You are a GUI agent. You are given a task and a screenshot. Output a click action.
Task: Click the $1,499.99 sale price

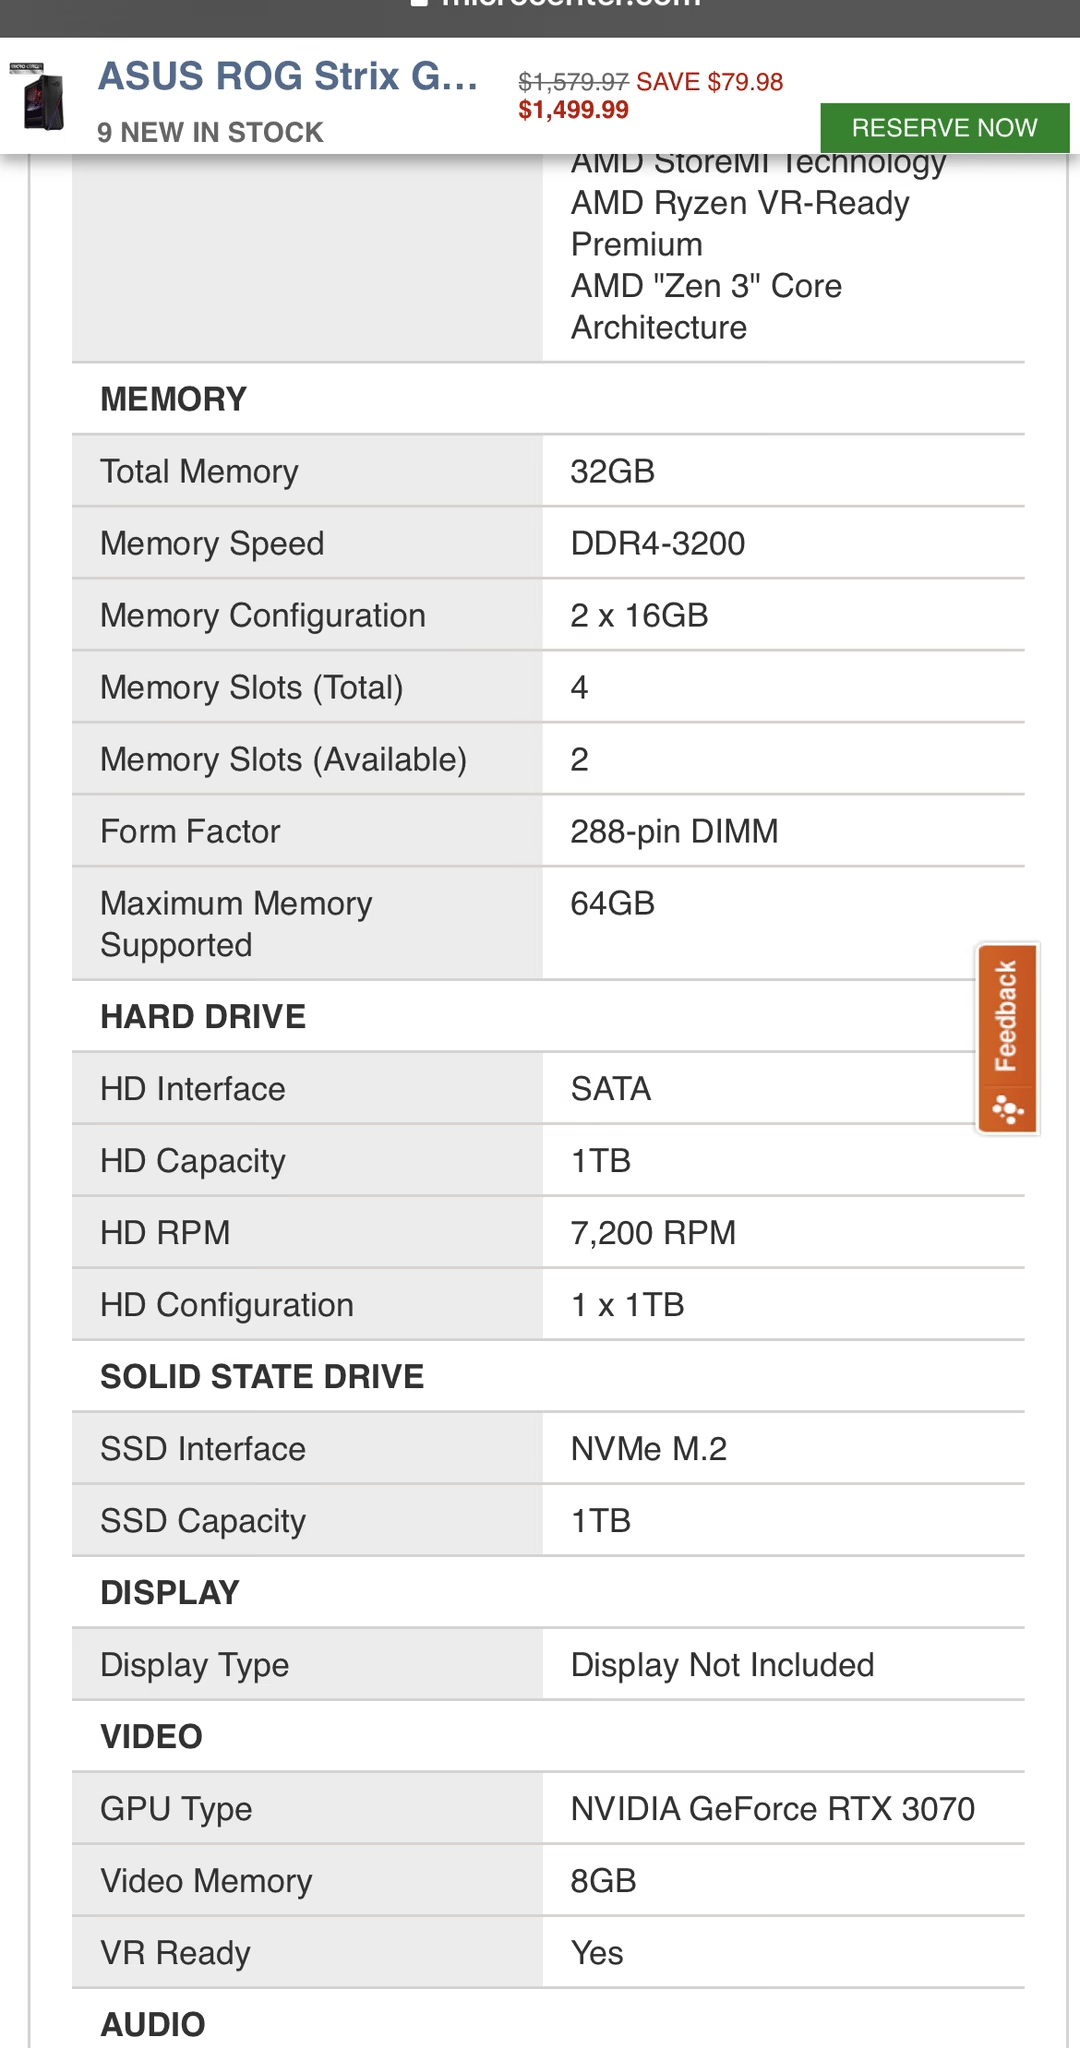click(573, 110)
